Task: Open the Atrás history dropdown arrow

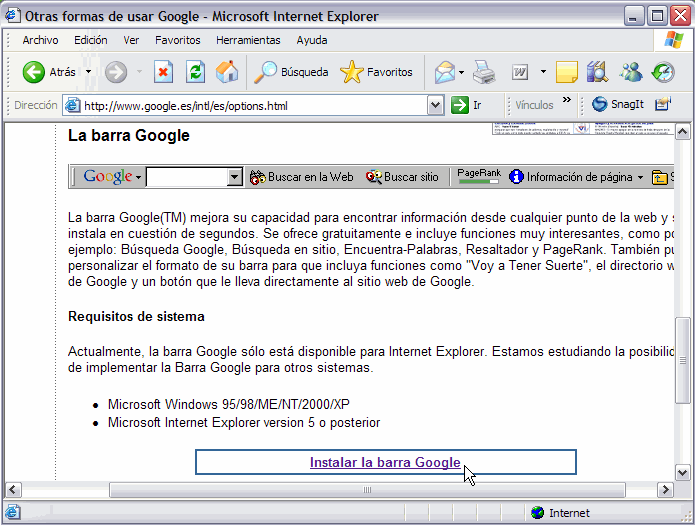Action: pyautogui.click(x=88, y=72)
